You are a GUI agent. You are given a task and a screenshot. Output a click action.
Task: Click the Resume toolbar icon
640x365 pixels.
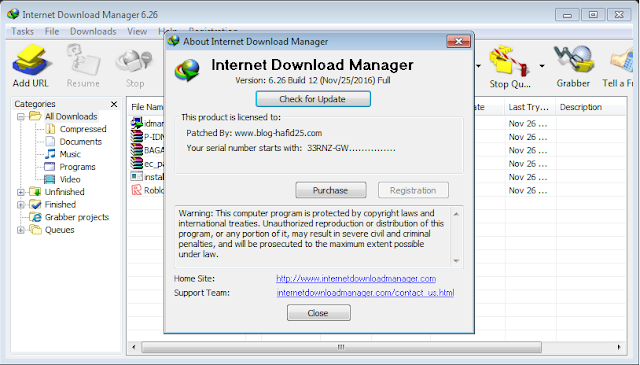click(x=84, y=60)
